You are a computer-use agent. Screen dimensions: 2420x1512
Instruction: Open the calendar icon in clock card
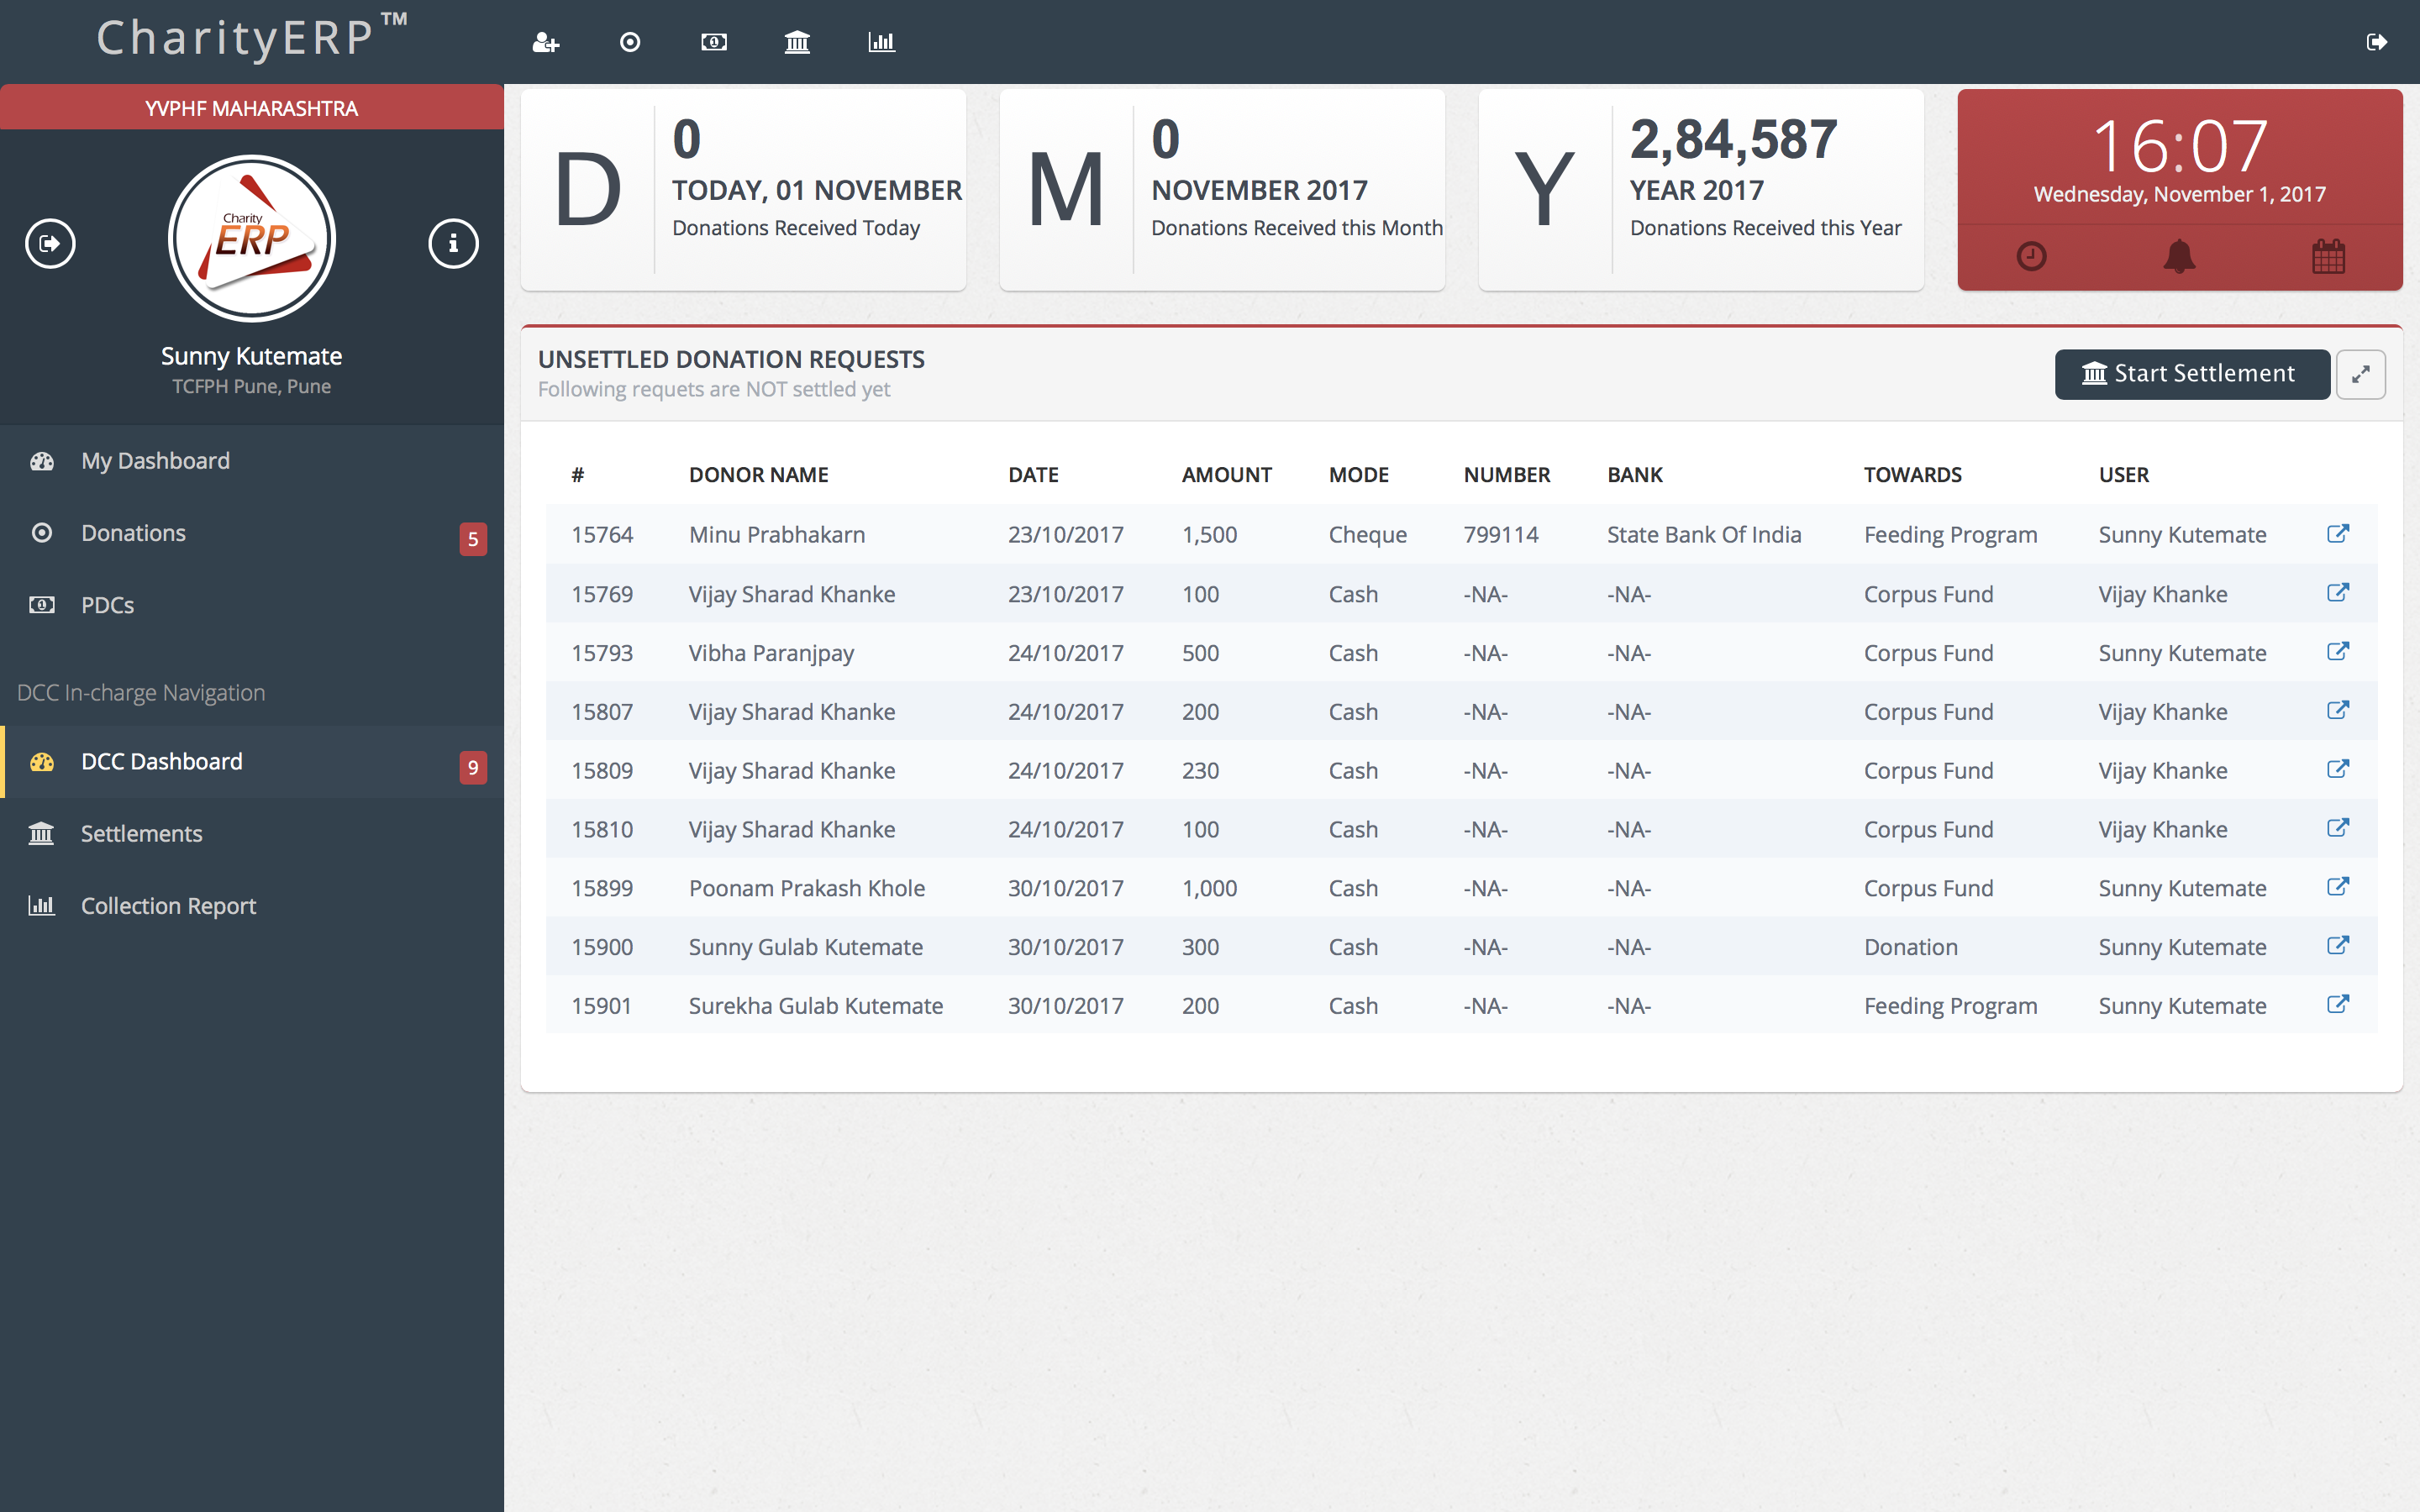2328,257
